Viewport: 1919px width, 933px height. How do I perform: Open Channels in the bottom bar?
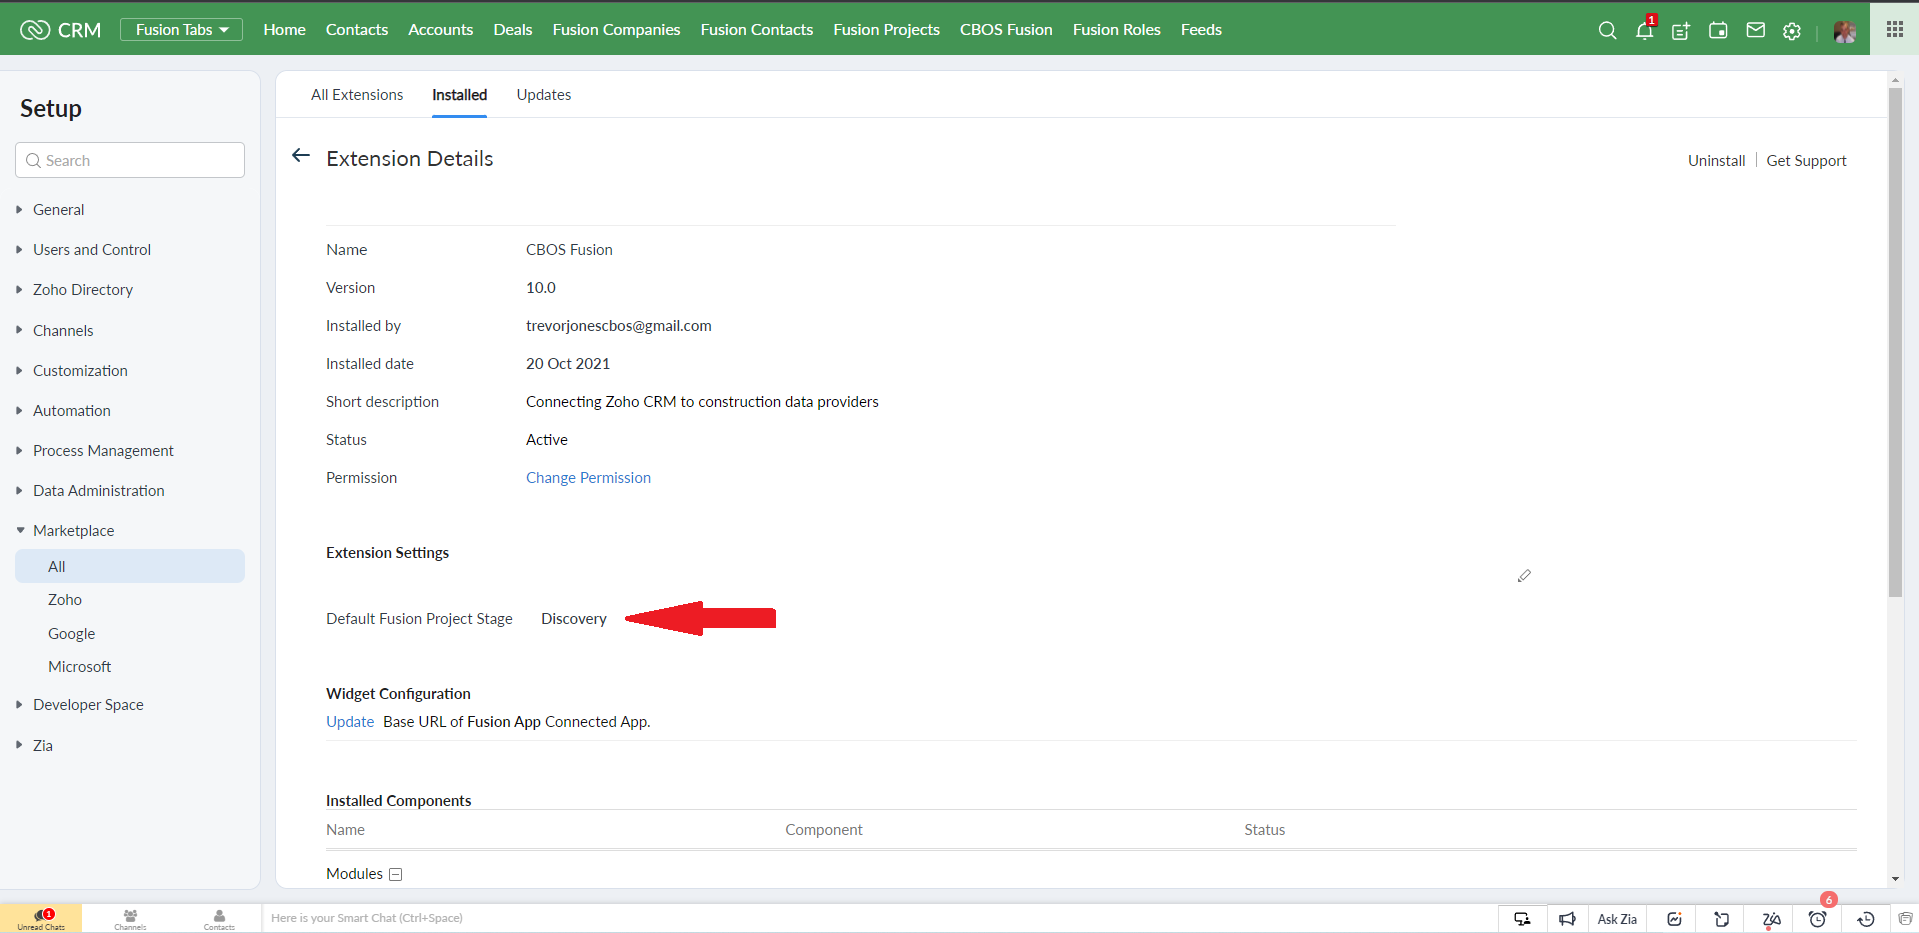(x=130, y=918)
